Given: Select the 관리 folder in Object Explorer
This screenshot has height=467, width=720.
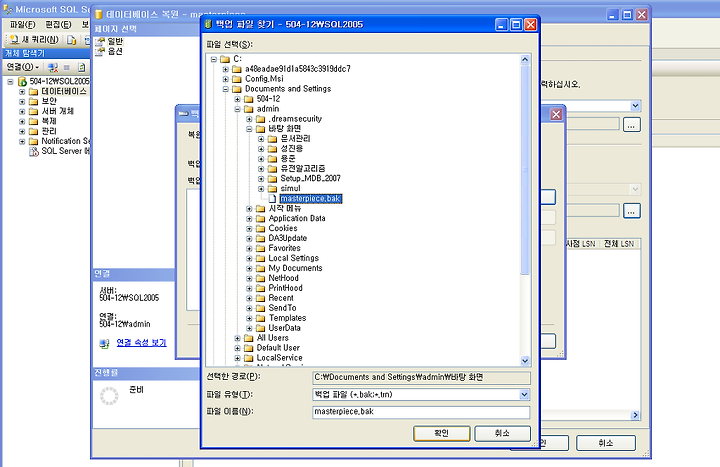Looking at the screenshot, I should tap(49, 131).
